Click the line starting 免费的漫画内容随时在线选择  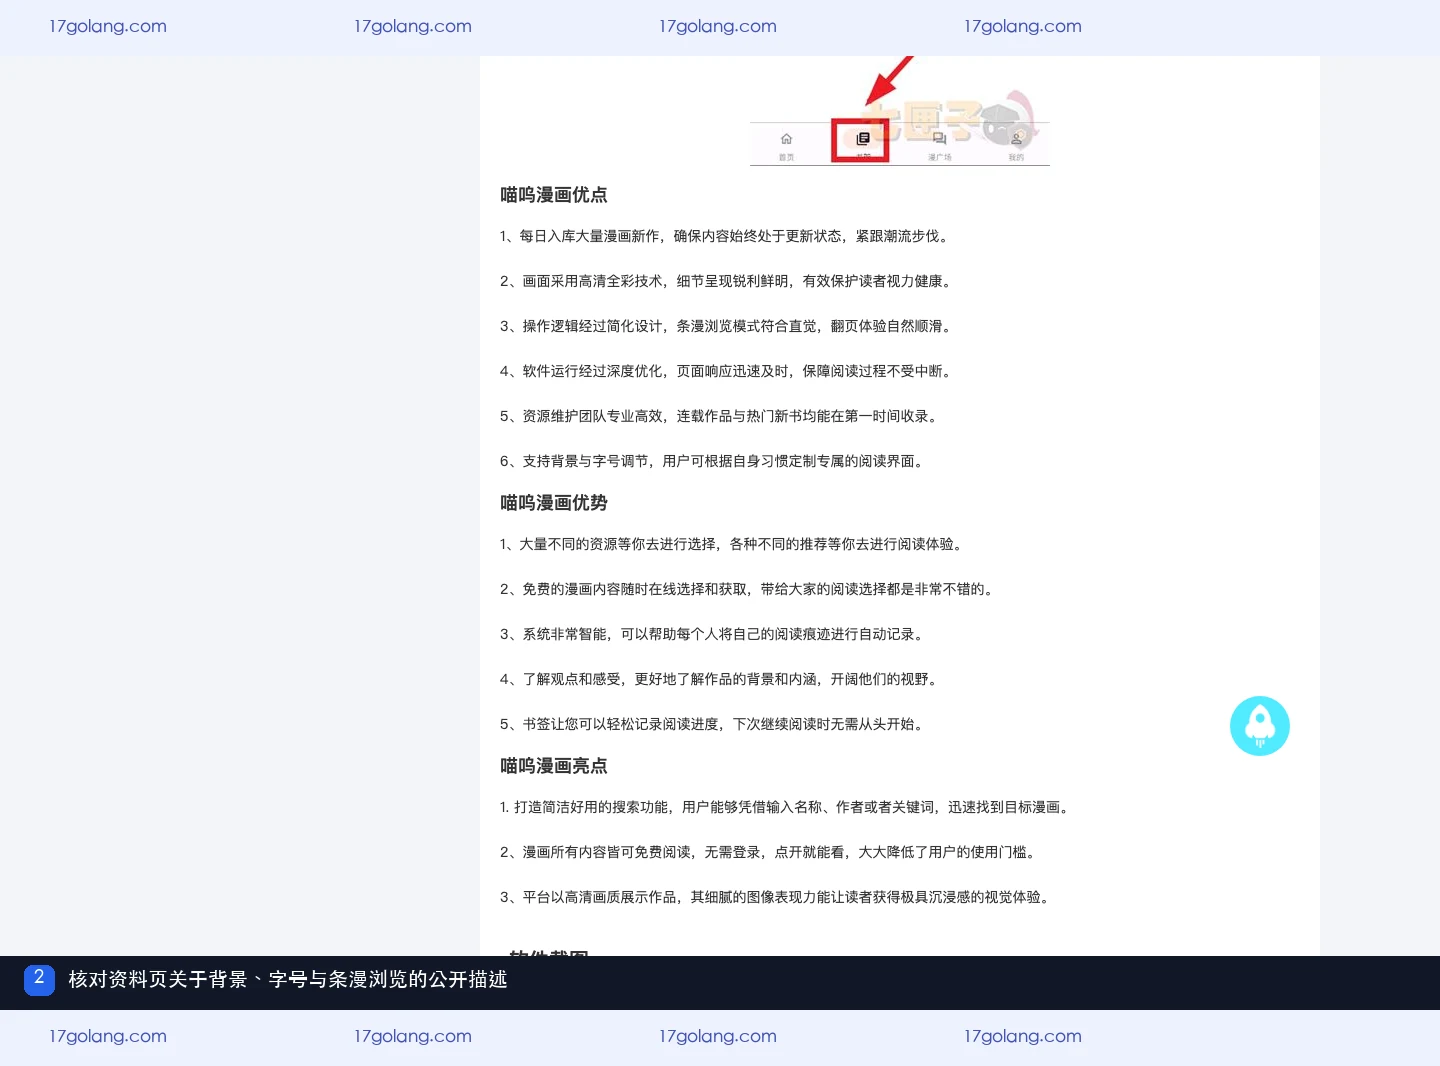[749, 589]
